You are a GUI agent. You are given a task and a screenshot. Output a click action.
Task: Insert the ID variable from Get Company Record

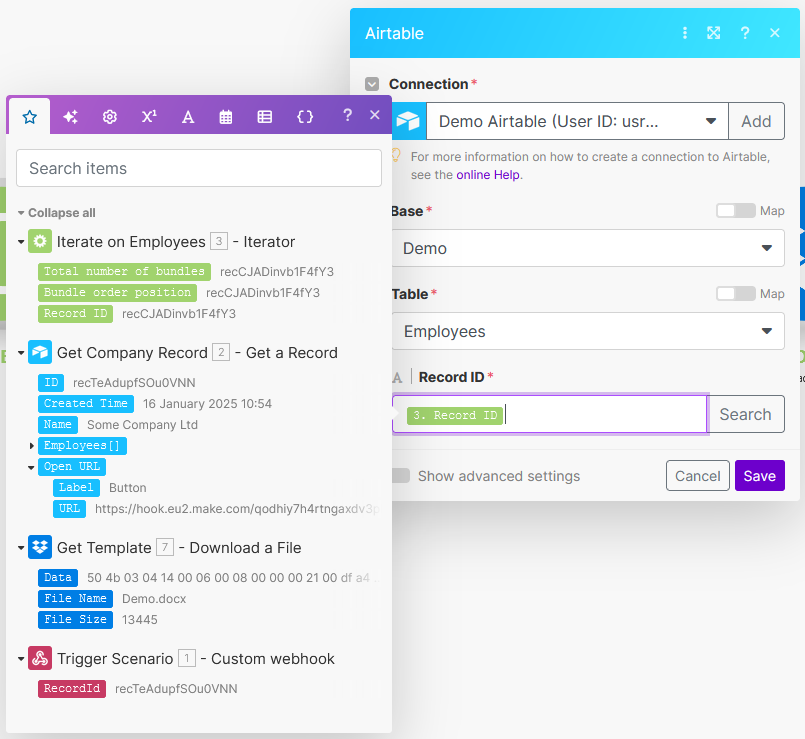point(51,382)
